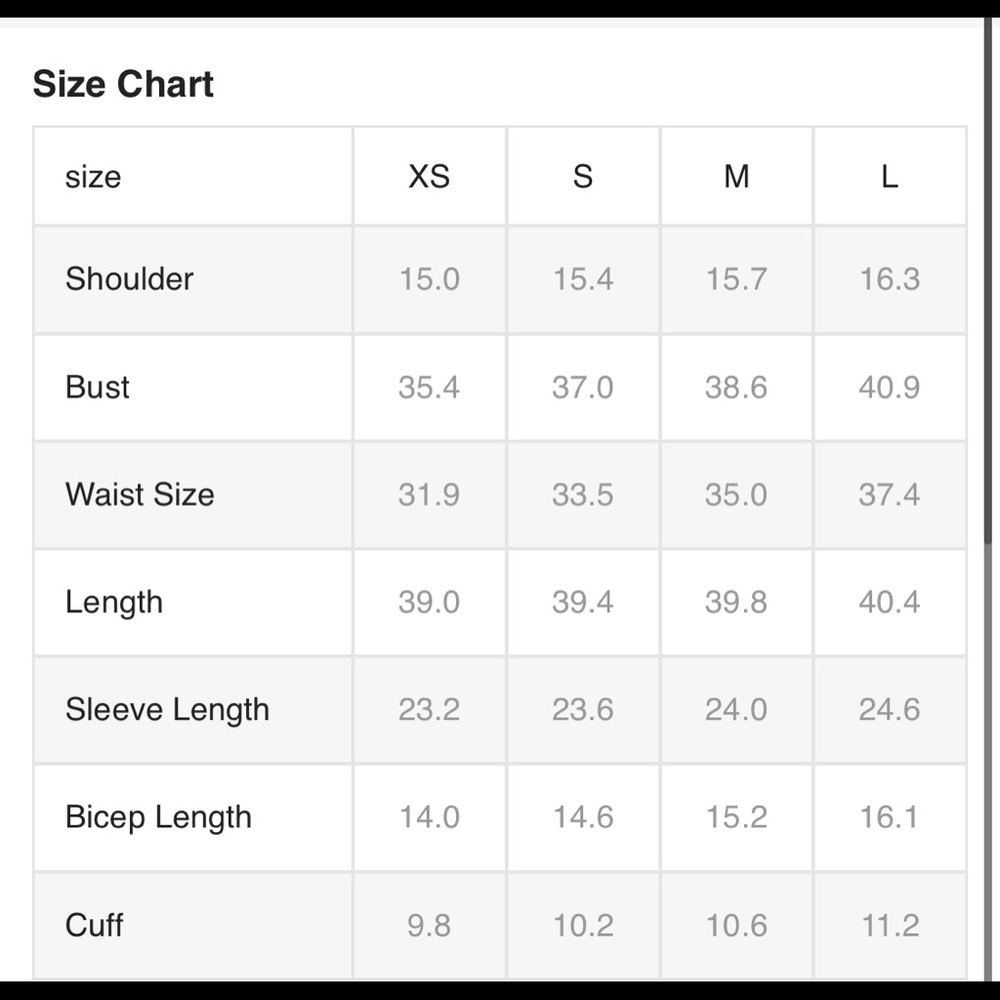Click the Bicep Length row label
1000x1000 pixels.
click(158, 817)
